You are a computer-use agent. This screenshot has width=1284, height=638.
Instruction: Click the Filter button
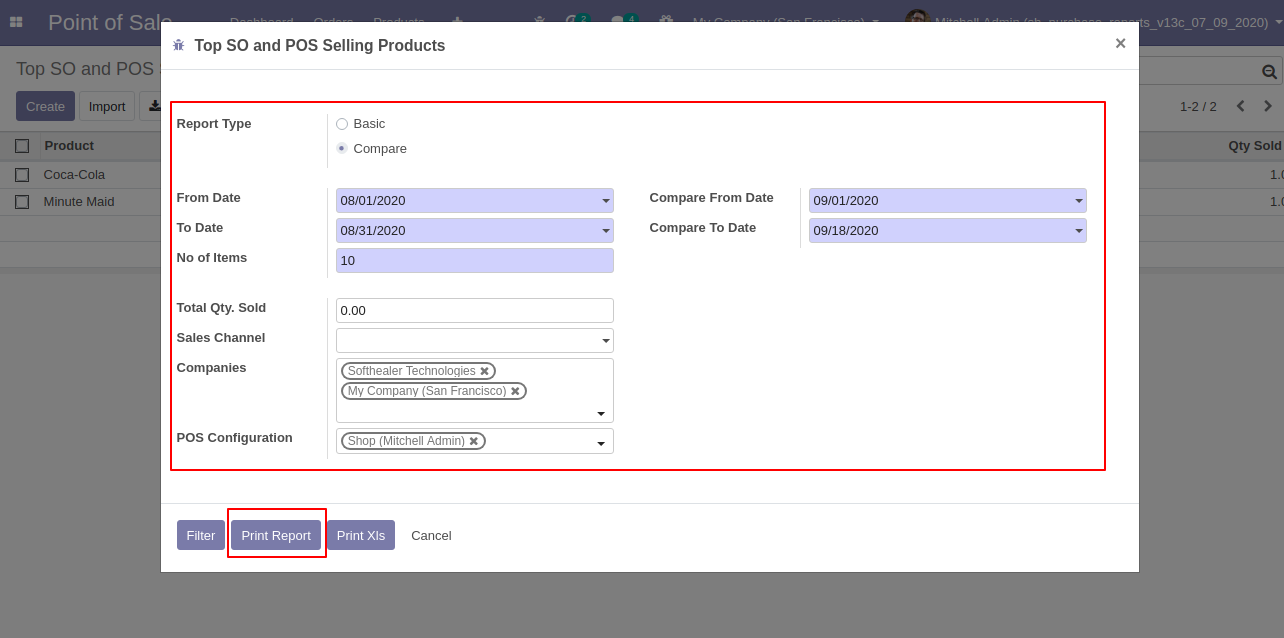[201, 535]
